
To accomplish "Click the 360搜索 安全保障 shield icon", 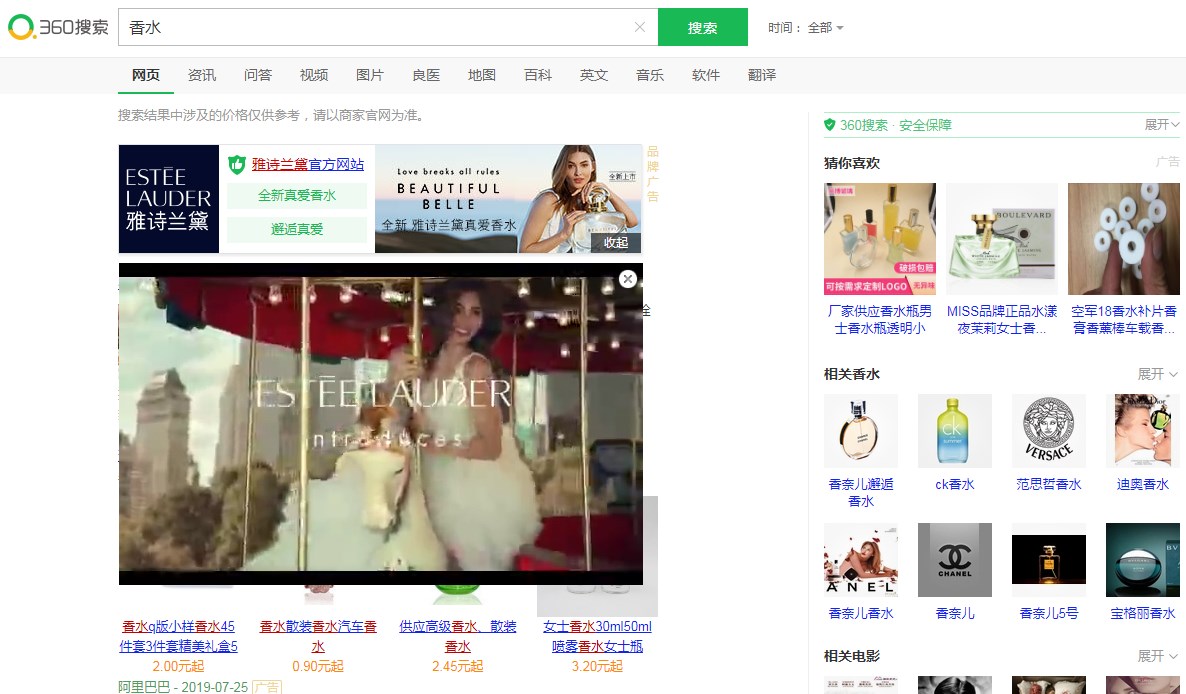I will 830,125.
